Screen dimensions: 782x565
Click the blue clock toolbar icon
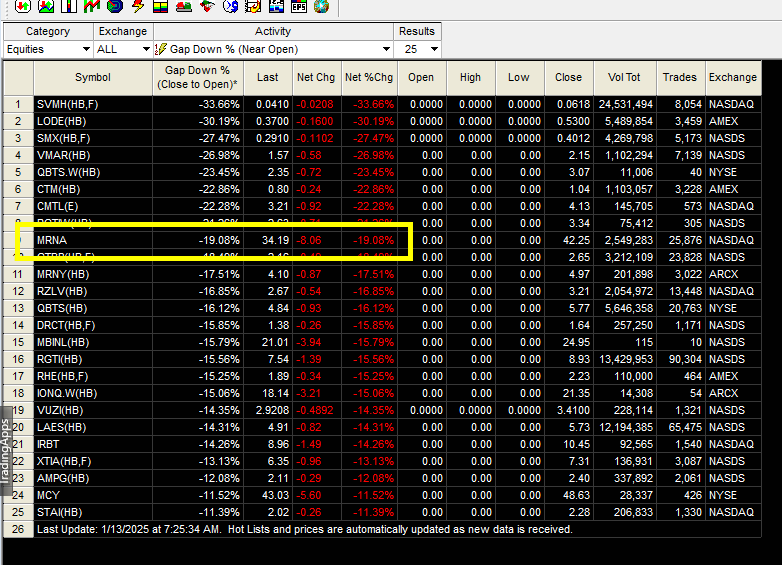(x=230, y=6)
